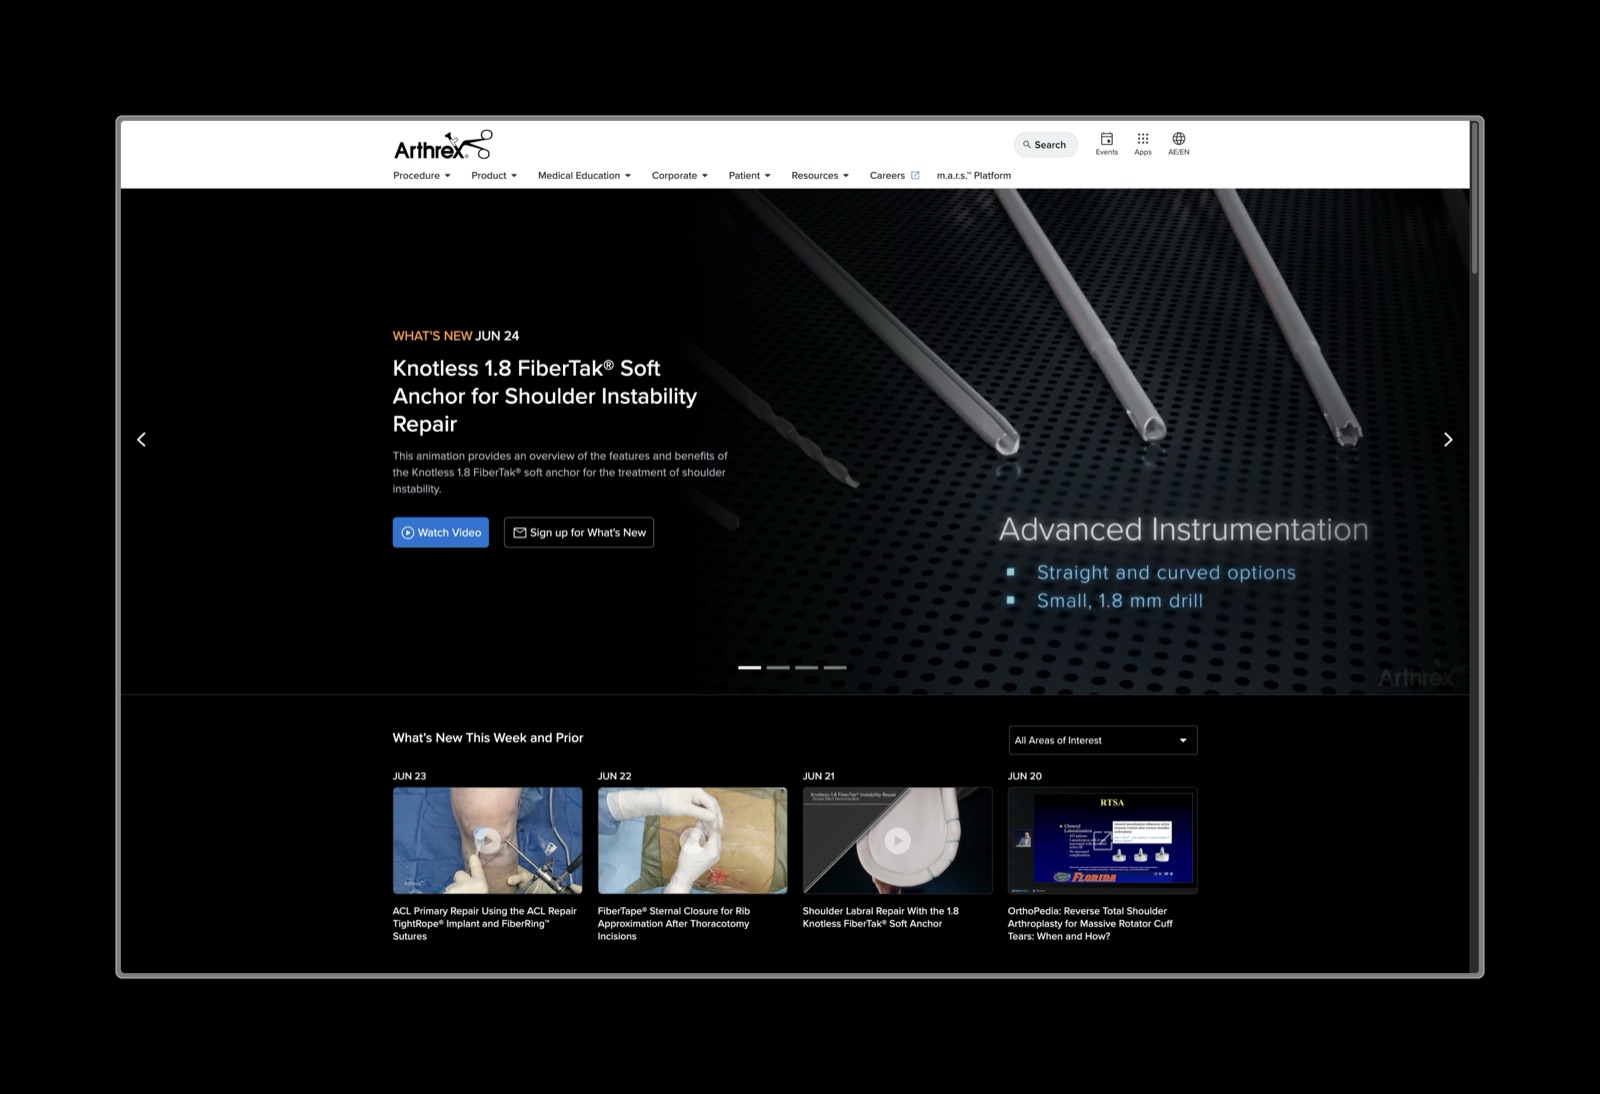Screen dimensions: 1600x1094
Task: Play the Shoulder Labral Repair video
Action: [x=898, y=840]
